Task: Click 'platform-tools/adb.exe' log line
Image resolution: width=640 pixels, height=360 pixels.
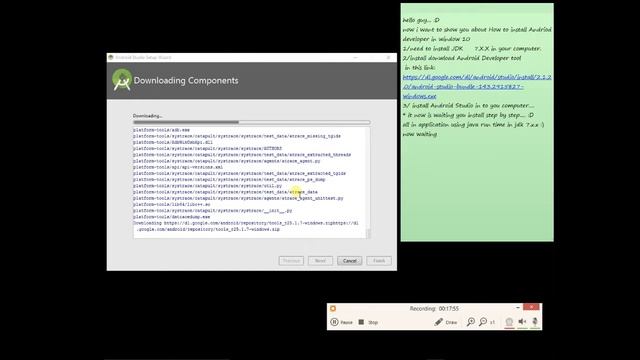Action: pos(161,130)
